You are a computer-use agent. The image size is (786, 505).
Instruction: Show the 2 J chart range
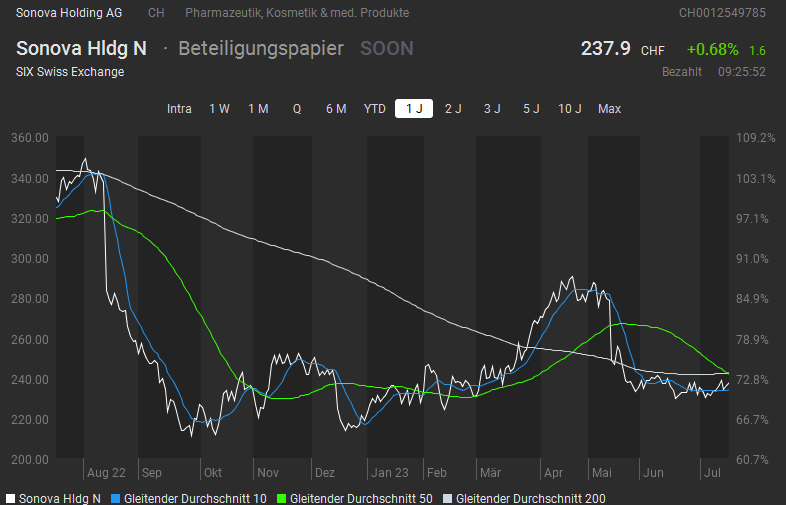coord(453,109)
